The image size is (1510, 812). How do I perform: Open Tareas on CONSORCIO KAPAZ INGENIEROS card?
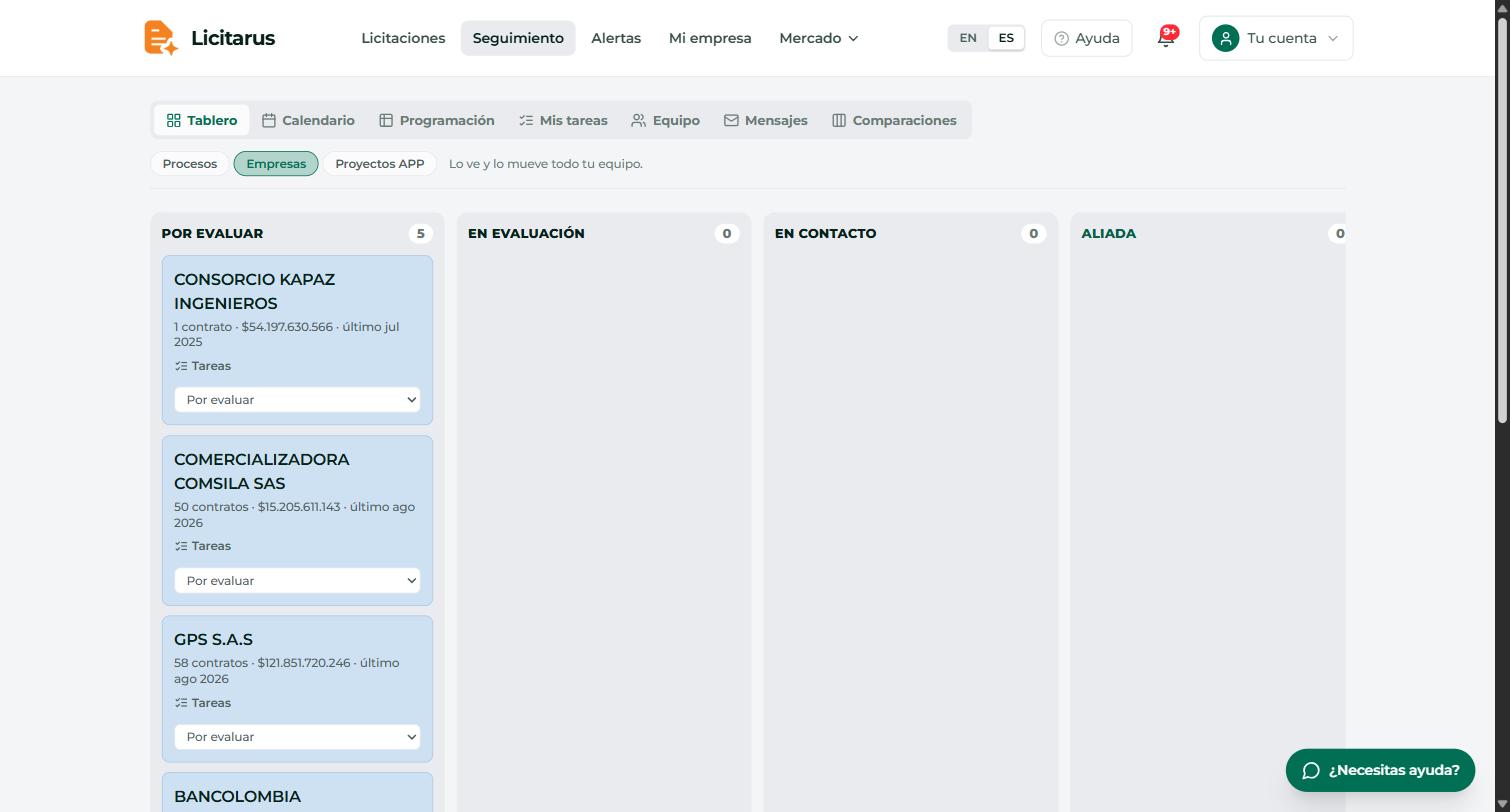pos(203,366)
